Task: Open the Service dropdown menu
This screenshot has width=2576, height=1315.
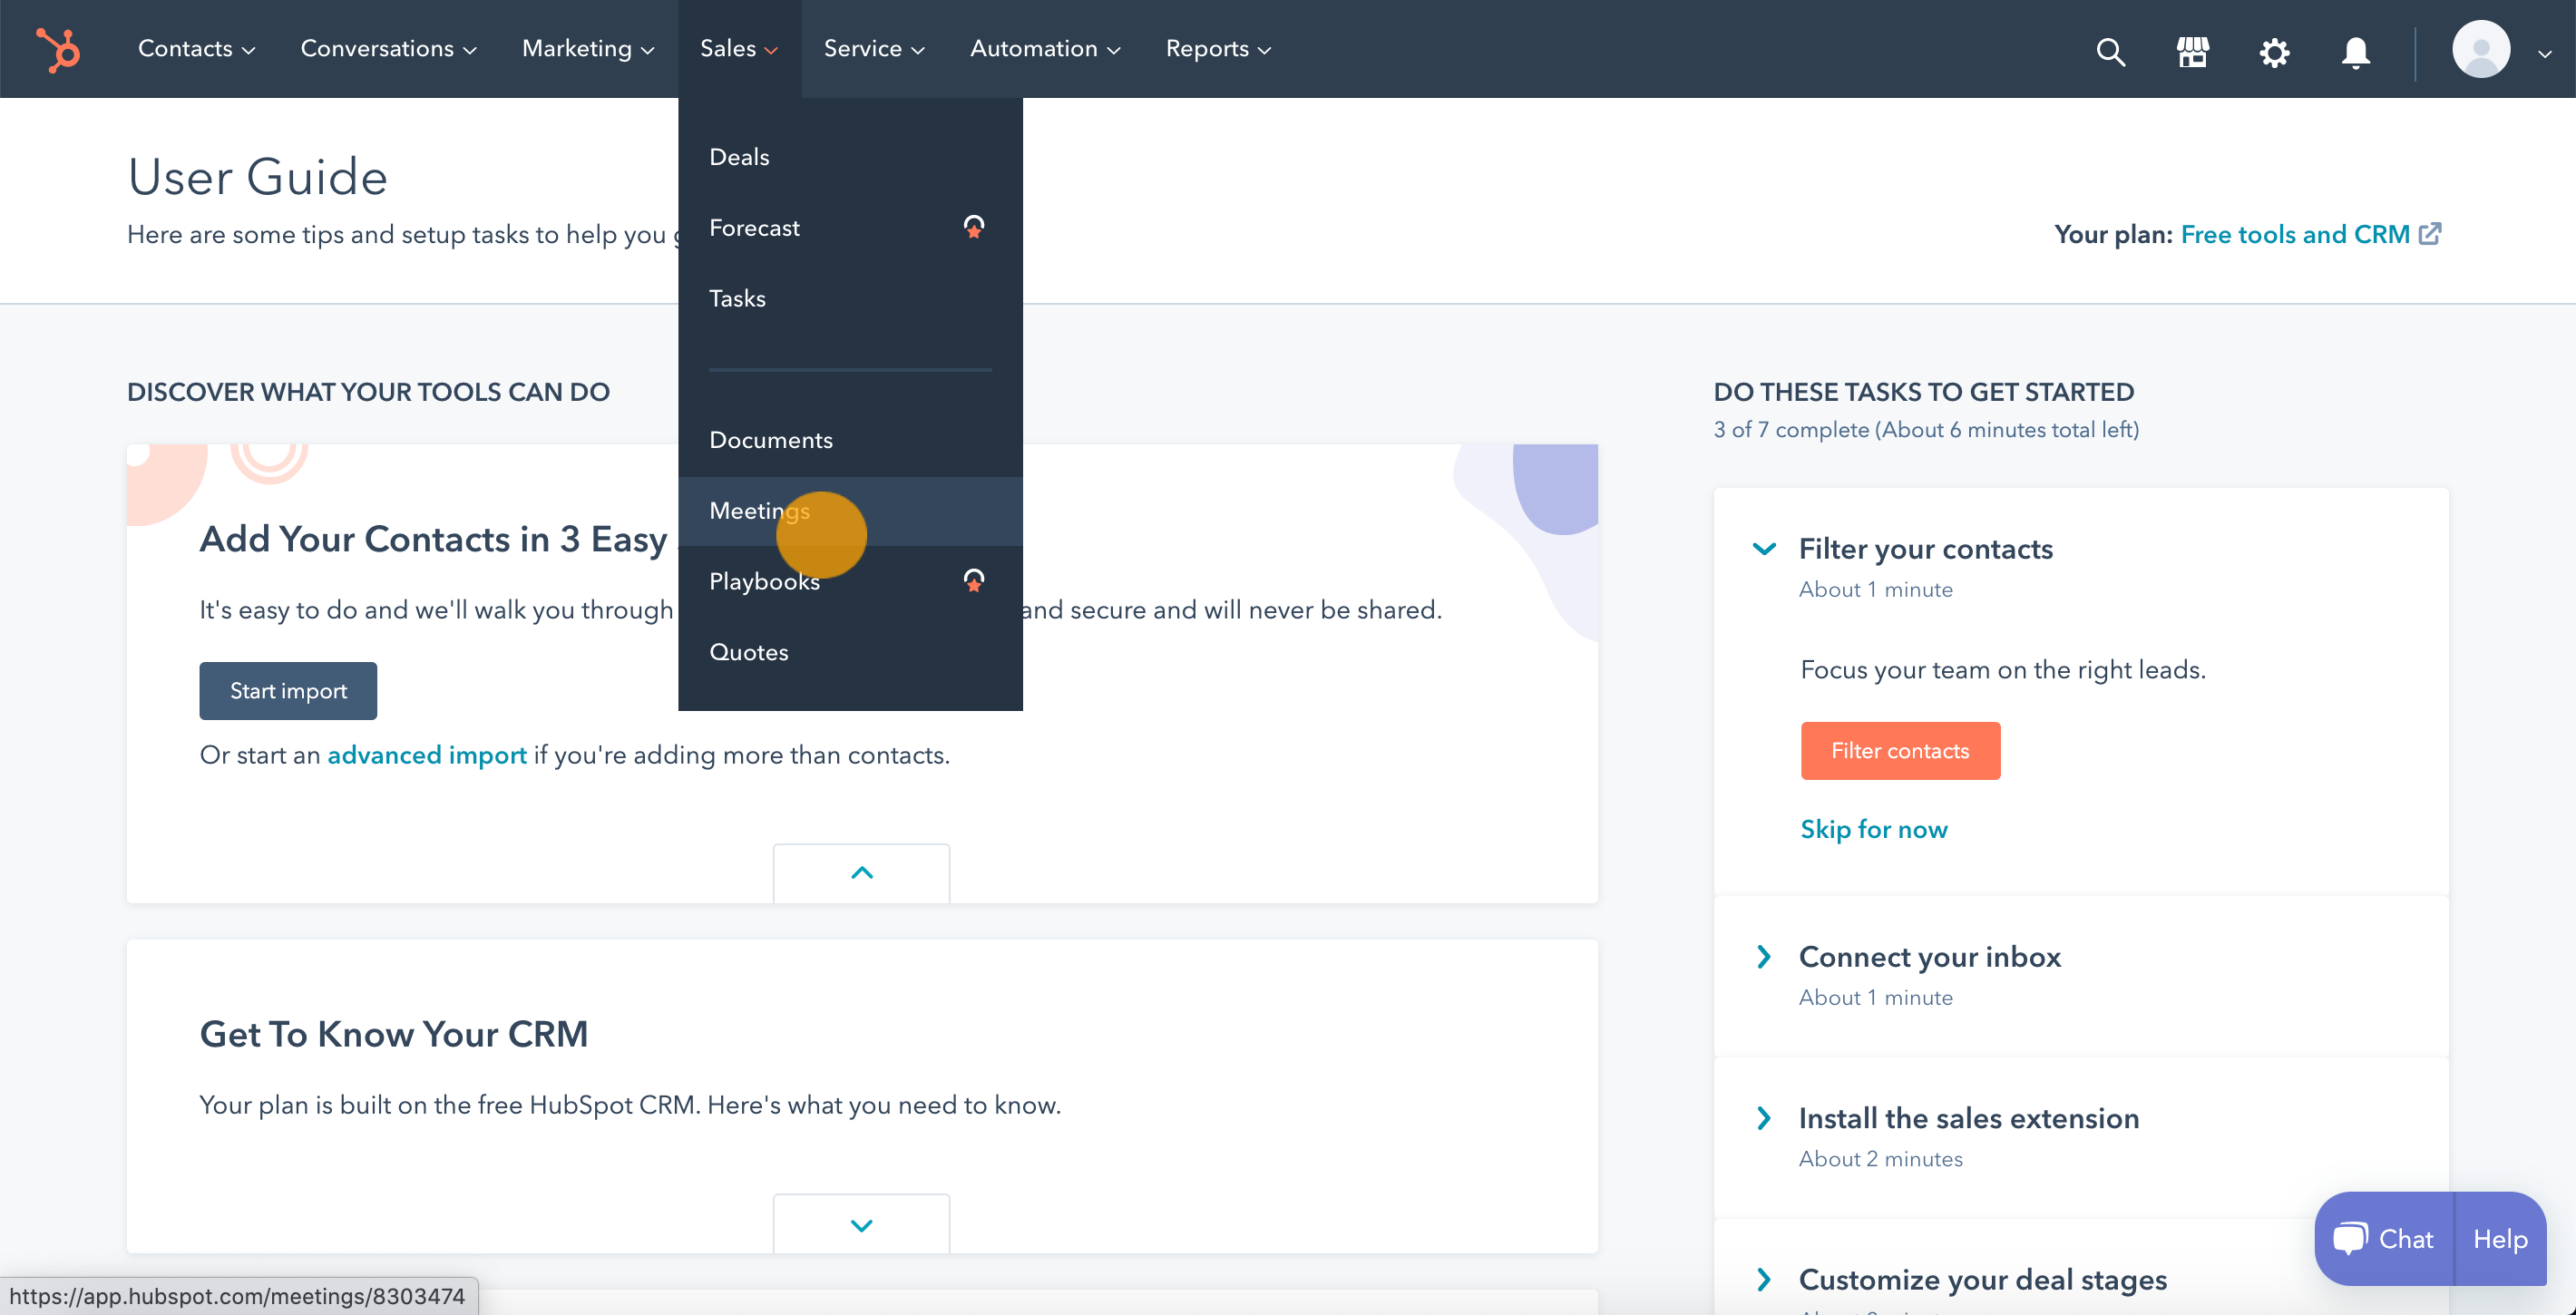Action: click(x=874, y=49)
